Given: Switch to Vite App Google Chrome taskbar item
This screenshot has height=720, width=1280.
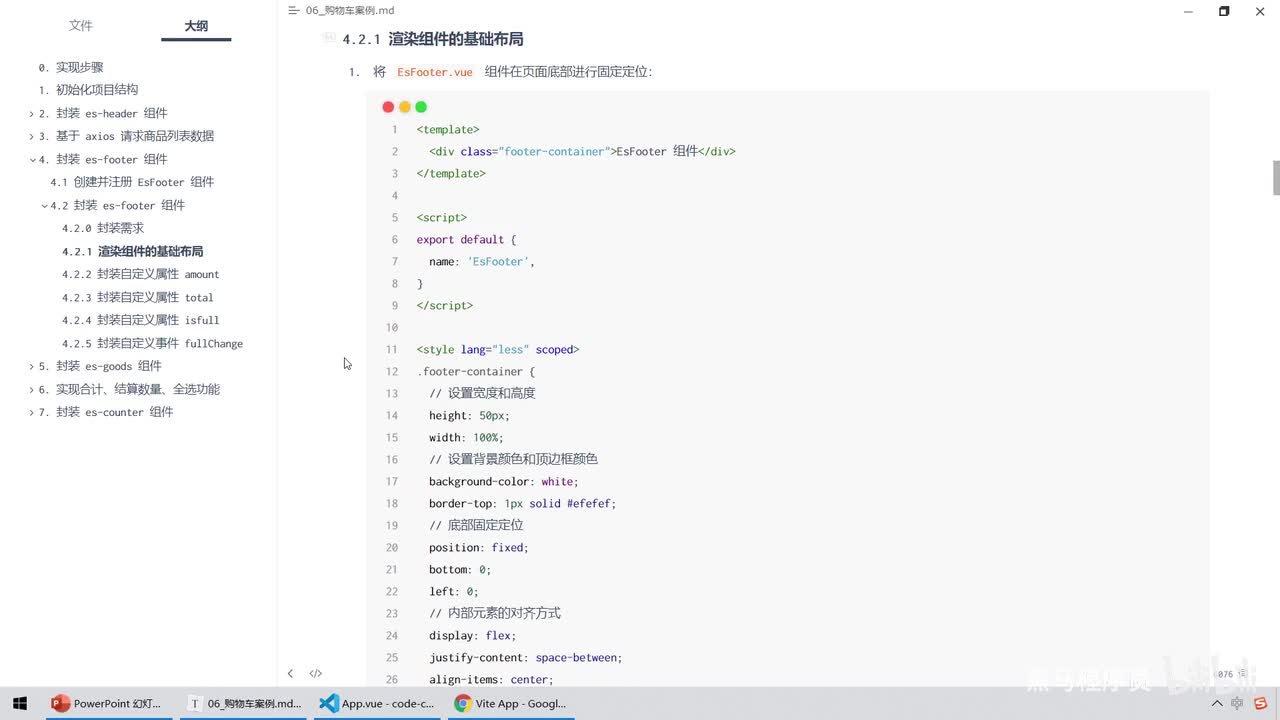Looking at the screenshot, I should (x=510, y=703).
